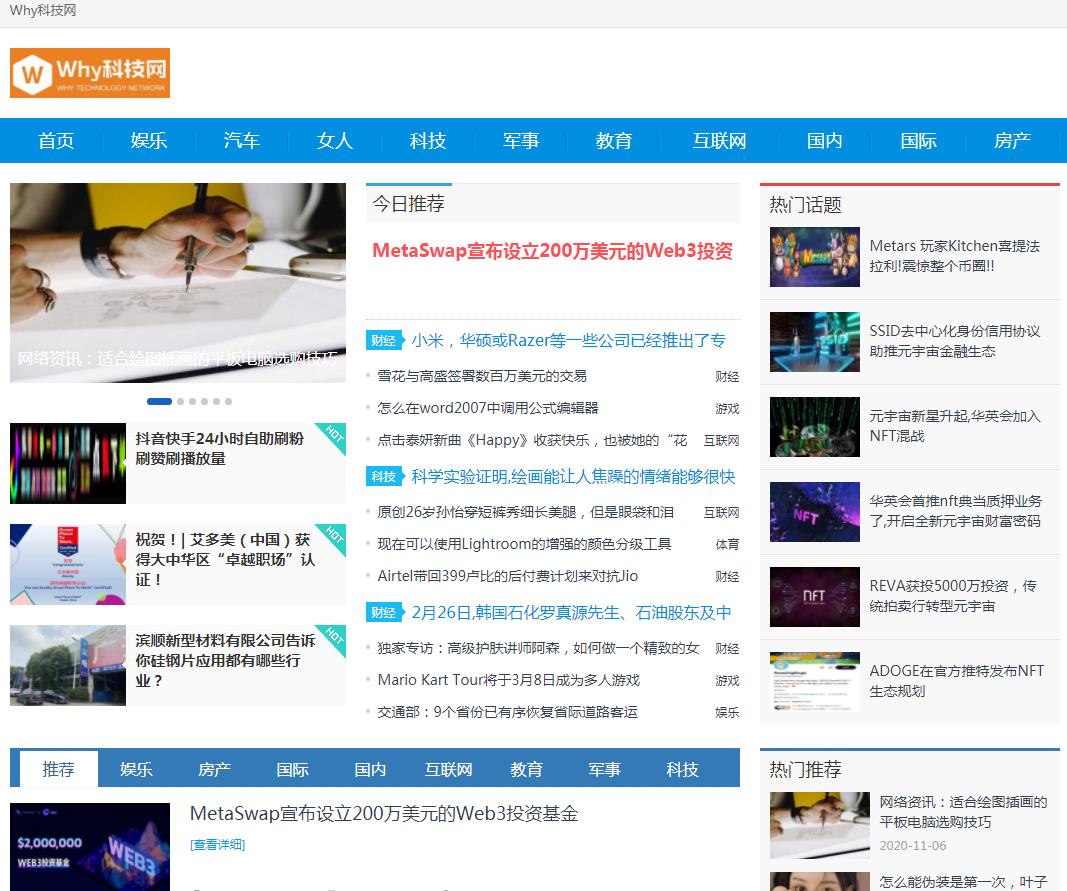Viewport: 1067px width, 891px height.
Task: Switch to 娱乐 tab in lower section
Action: (x=136, y=769)
